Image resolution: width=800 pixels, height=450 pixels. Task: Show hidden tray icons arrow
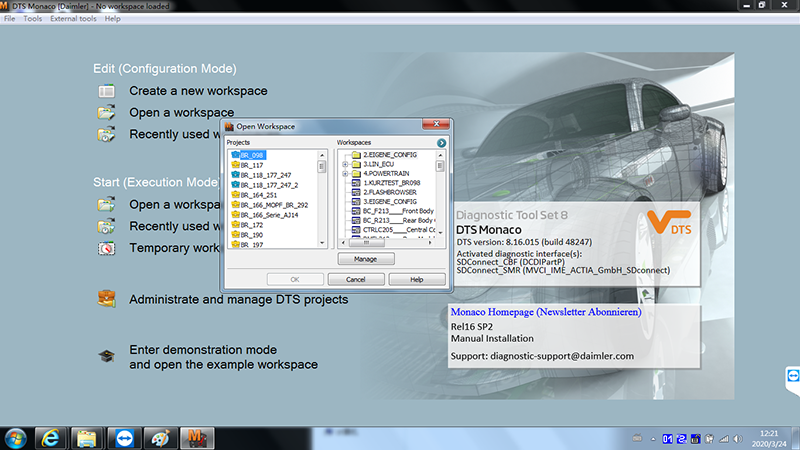[x=653, y=439]
